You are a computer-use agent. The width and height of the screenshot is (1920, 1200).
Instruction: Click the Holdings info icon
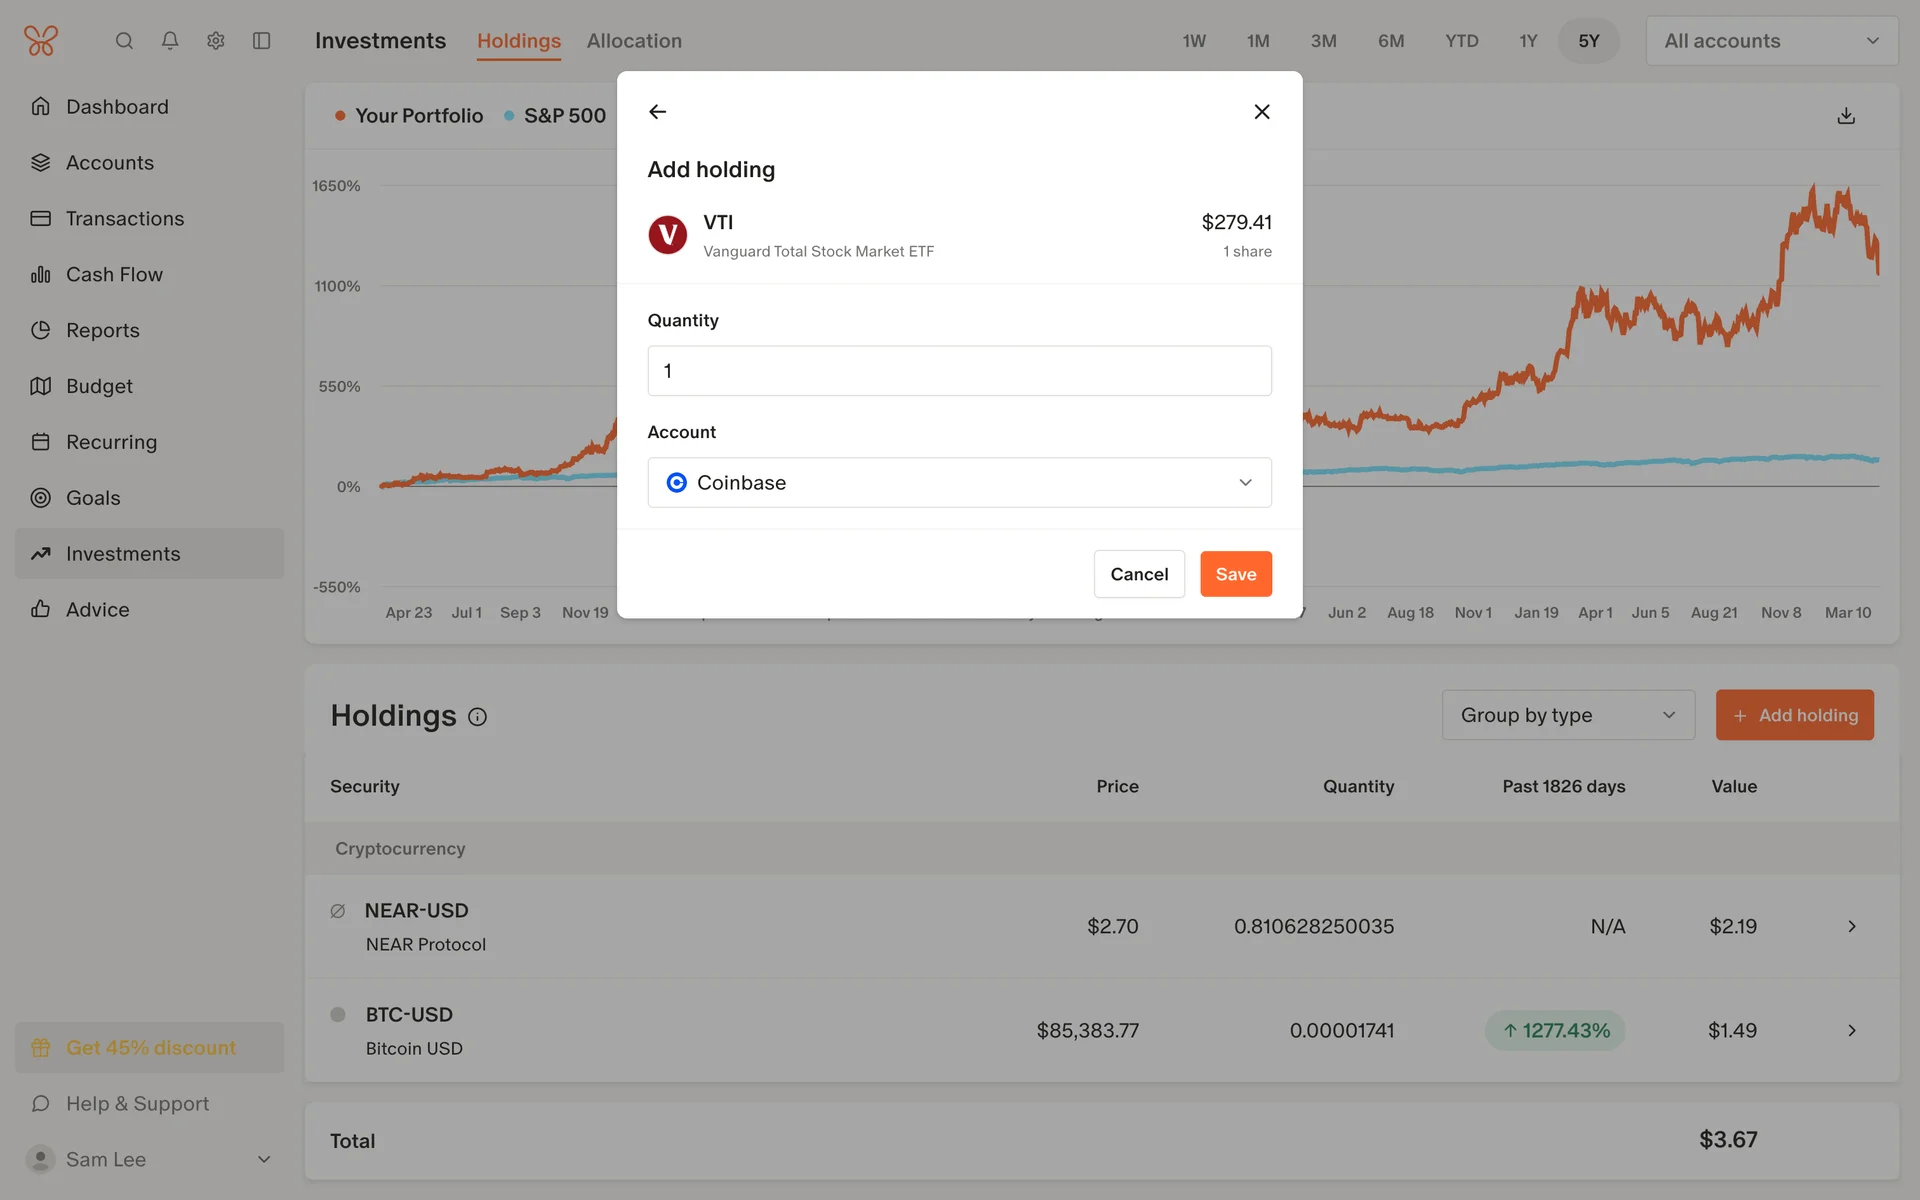tap(478, 717)
